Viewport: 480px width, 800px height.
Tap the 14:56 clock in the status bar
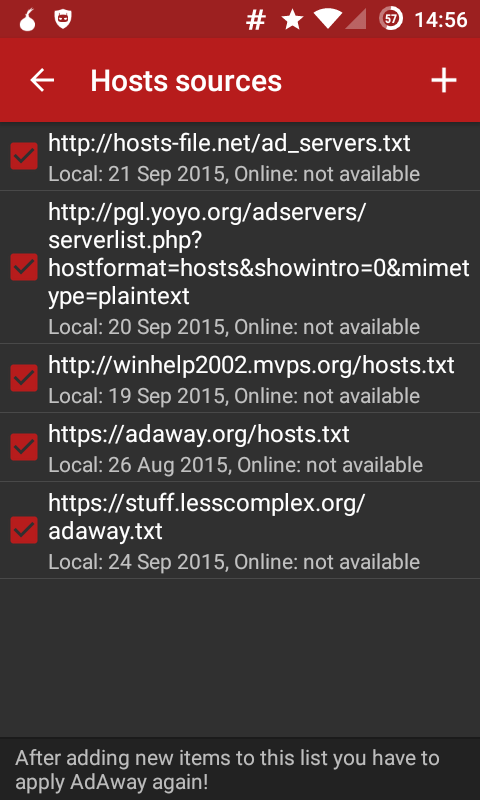point(441,20)
